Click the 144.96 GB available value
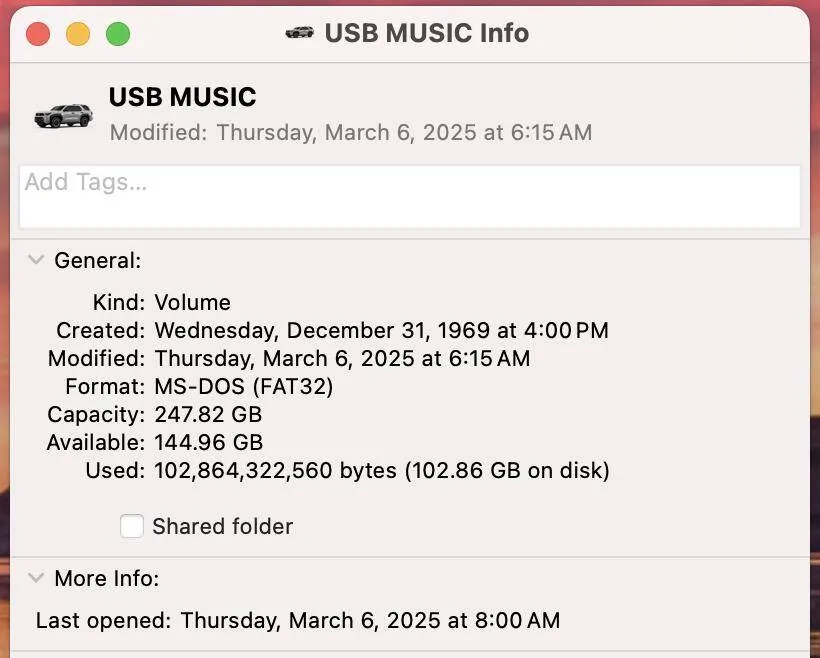The width and height of the screenshot is (820, 658). [208, 442]
